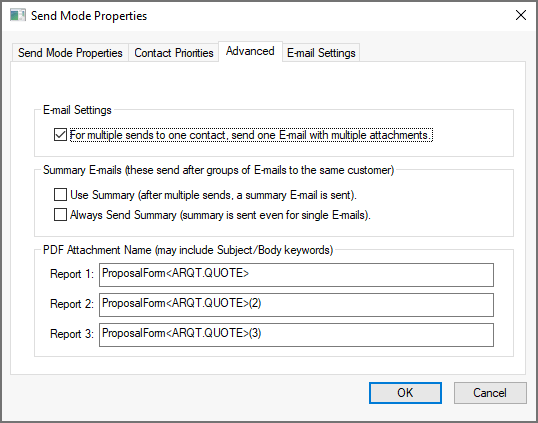The width and height of the screenshot is (538, 423).
Task: Confirm settings with the OK button
Action: (x=405, y=393)
